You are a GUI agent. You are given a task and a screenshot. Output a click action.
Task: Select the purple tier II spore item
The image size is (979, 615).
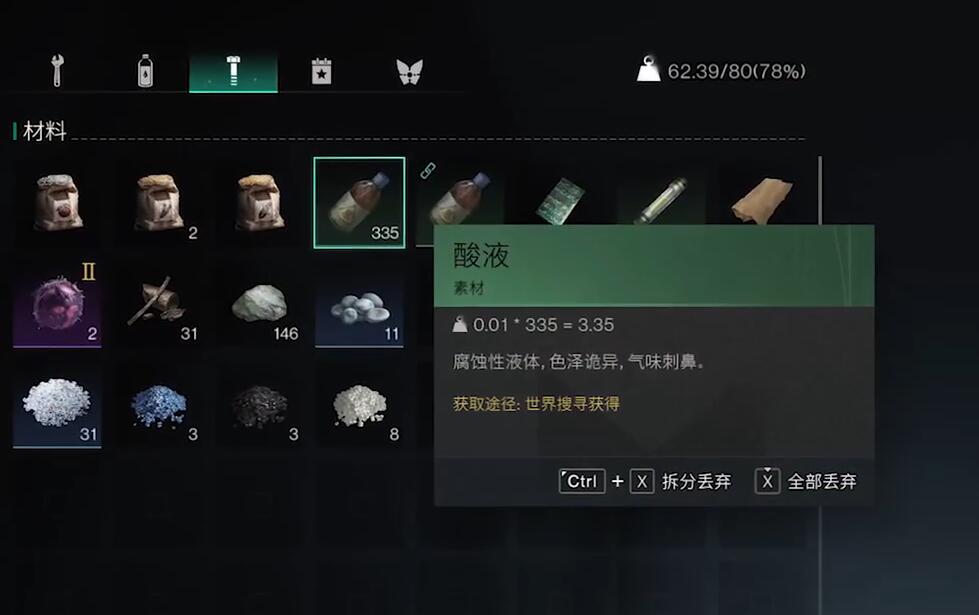(57, 303)
